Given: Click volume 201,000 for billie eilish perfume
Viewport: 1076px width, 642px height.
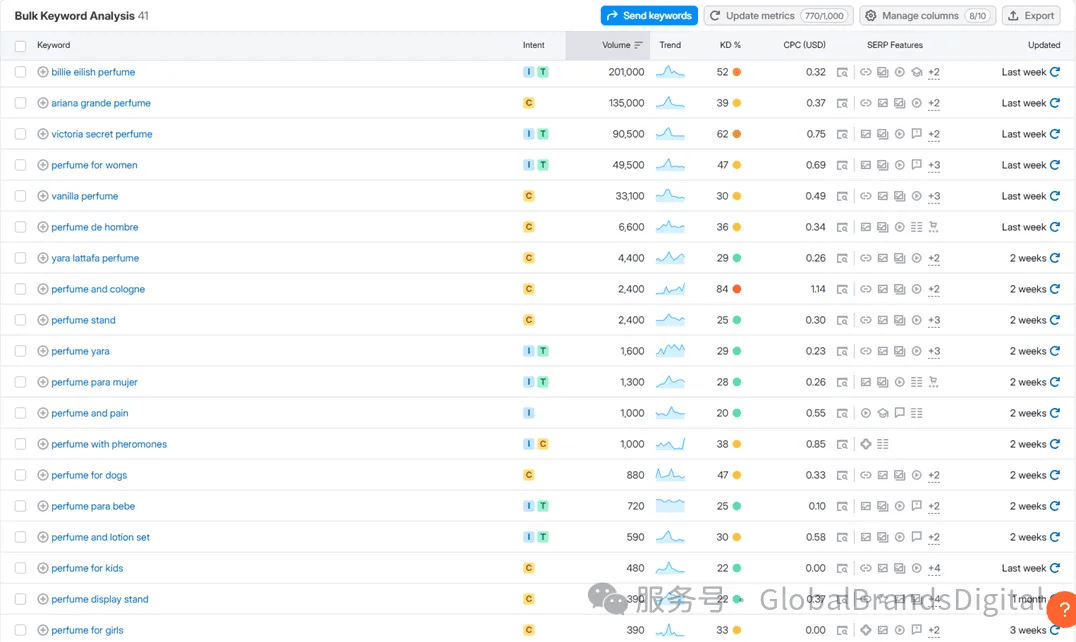Looking at the screenshot, I should click(627, 72).
